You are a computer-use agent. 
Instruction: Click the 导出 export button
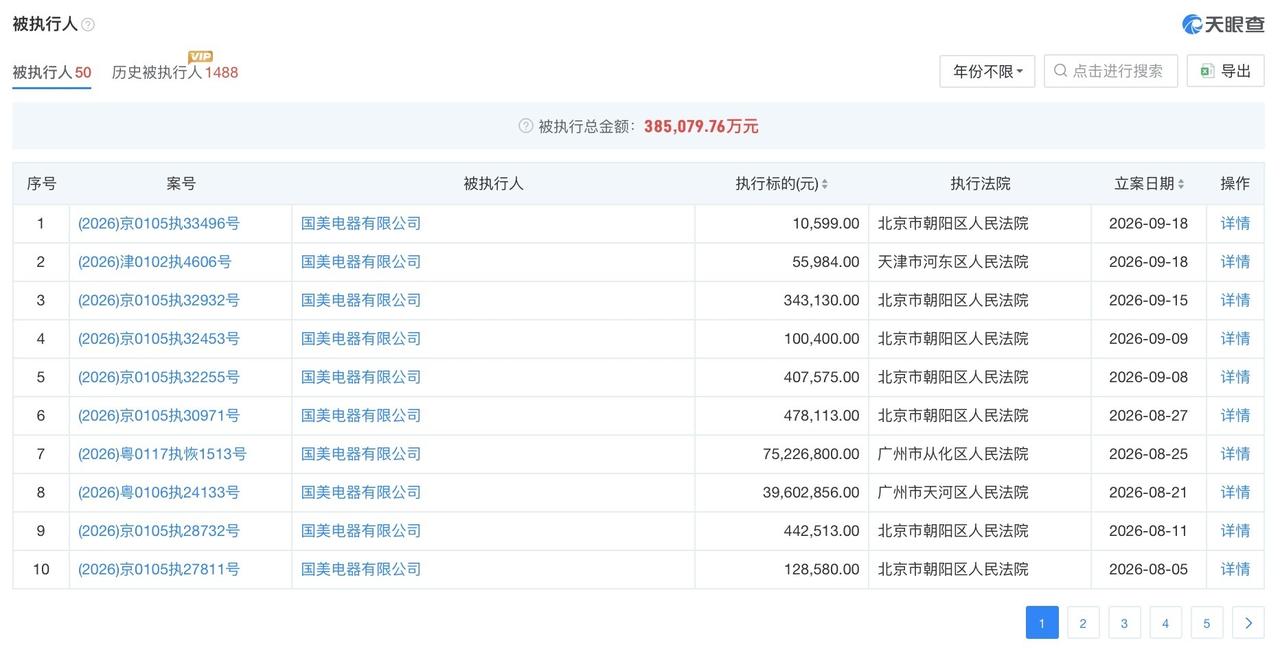1226,71
